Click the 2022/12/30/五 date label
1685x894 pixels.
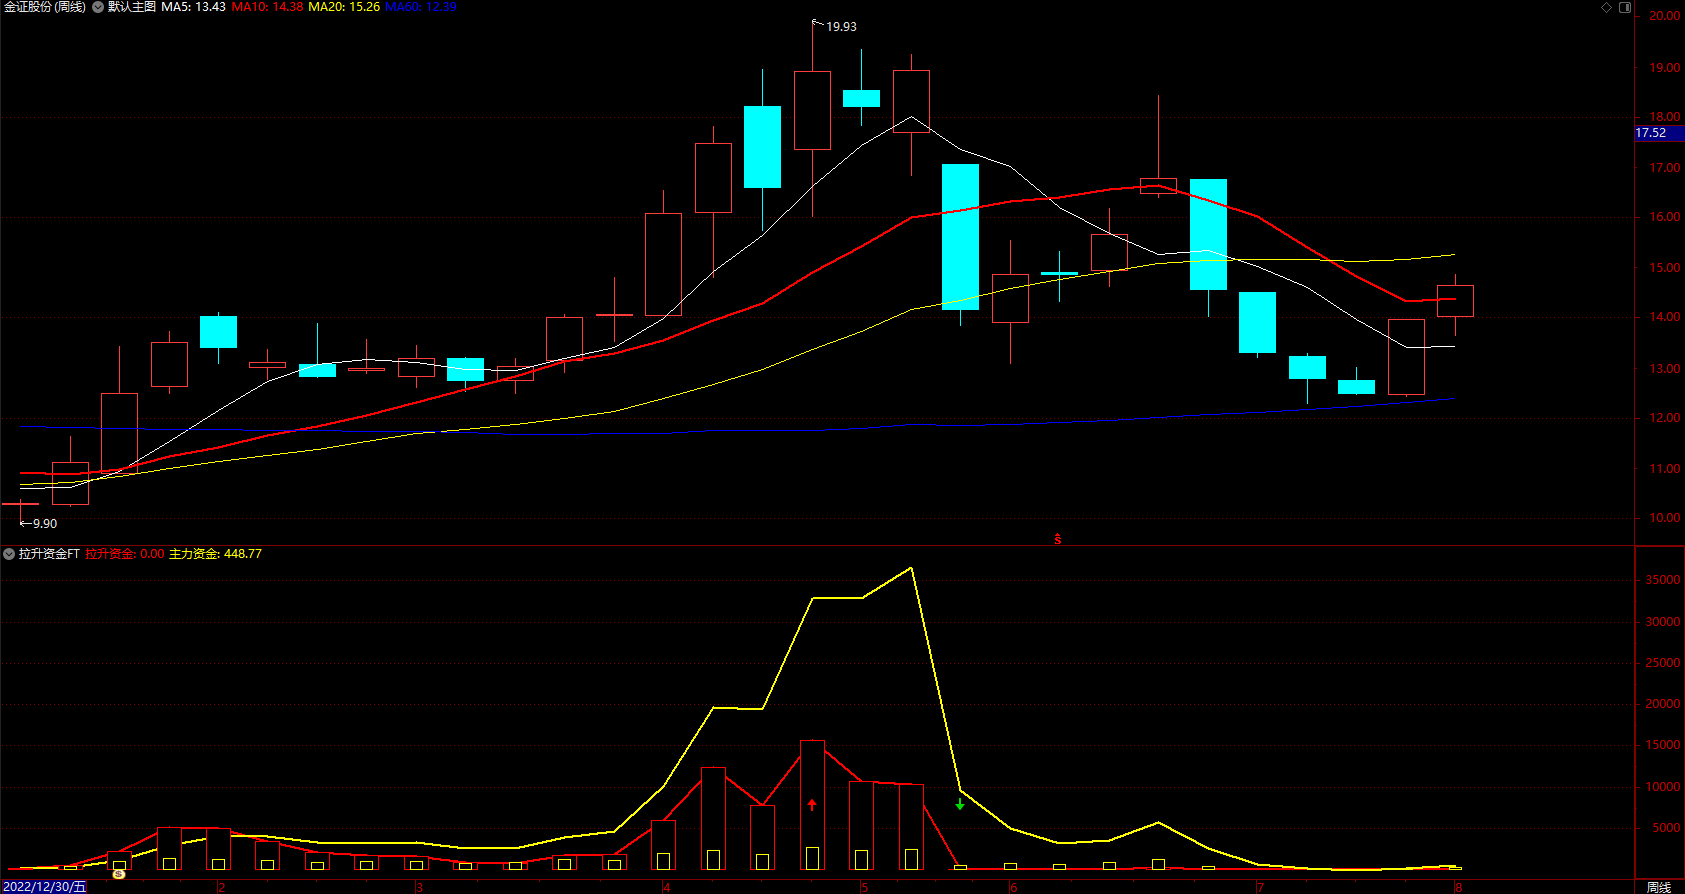[44, 887]
